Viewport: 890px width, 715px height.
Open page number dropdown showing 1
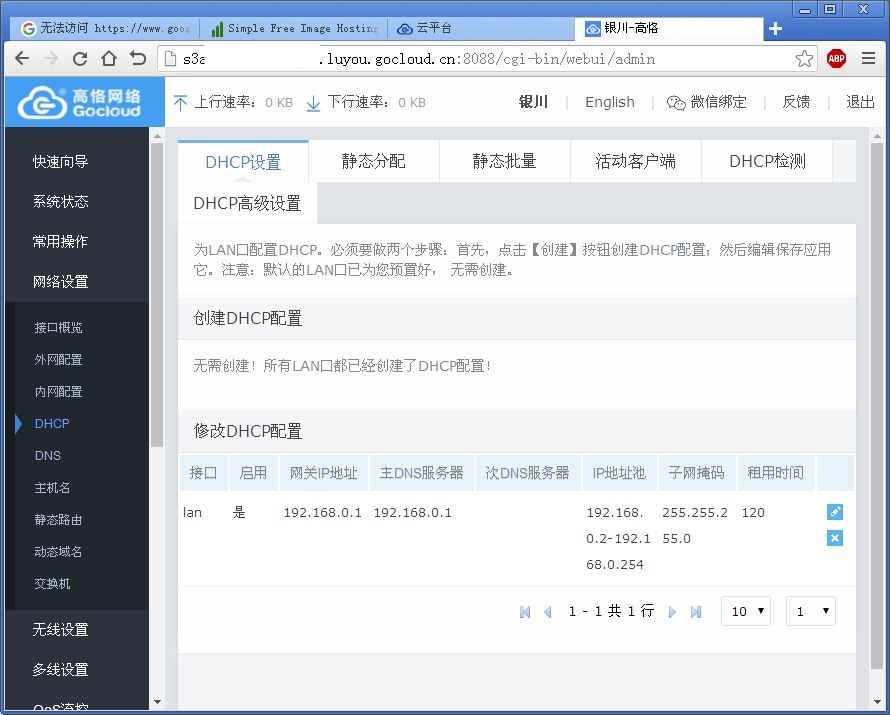coord(811,611)
